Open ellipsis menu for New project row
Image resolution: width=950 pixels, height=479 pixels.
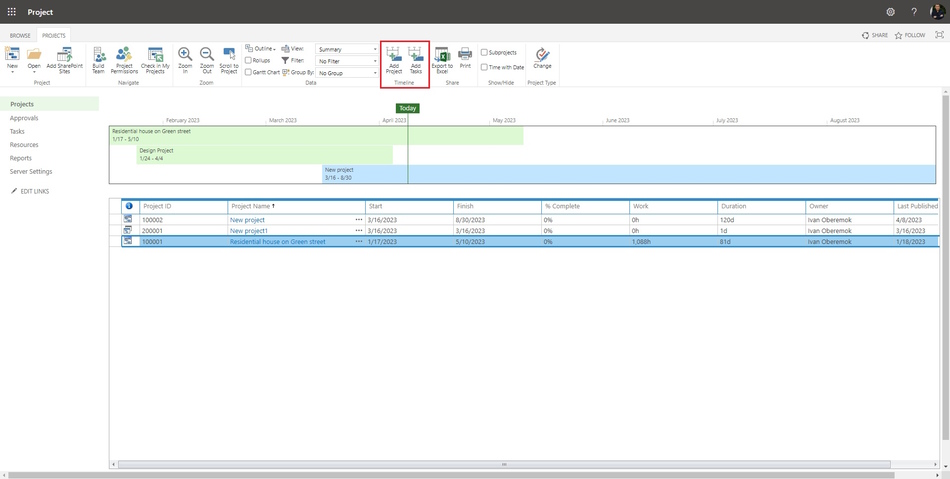coord(359,220)
